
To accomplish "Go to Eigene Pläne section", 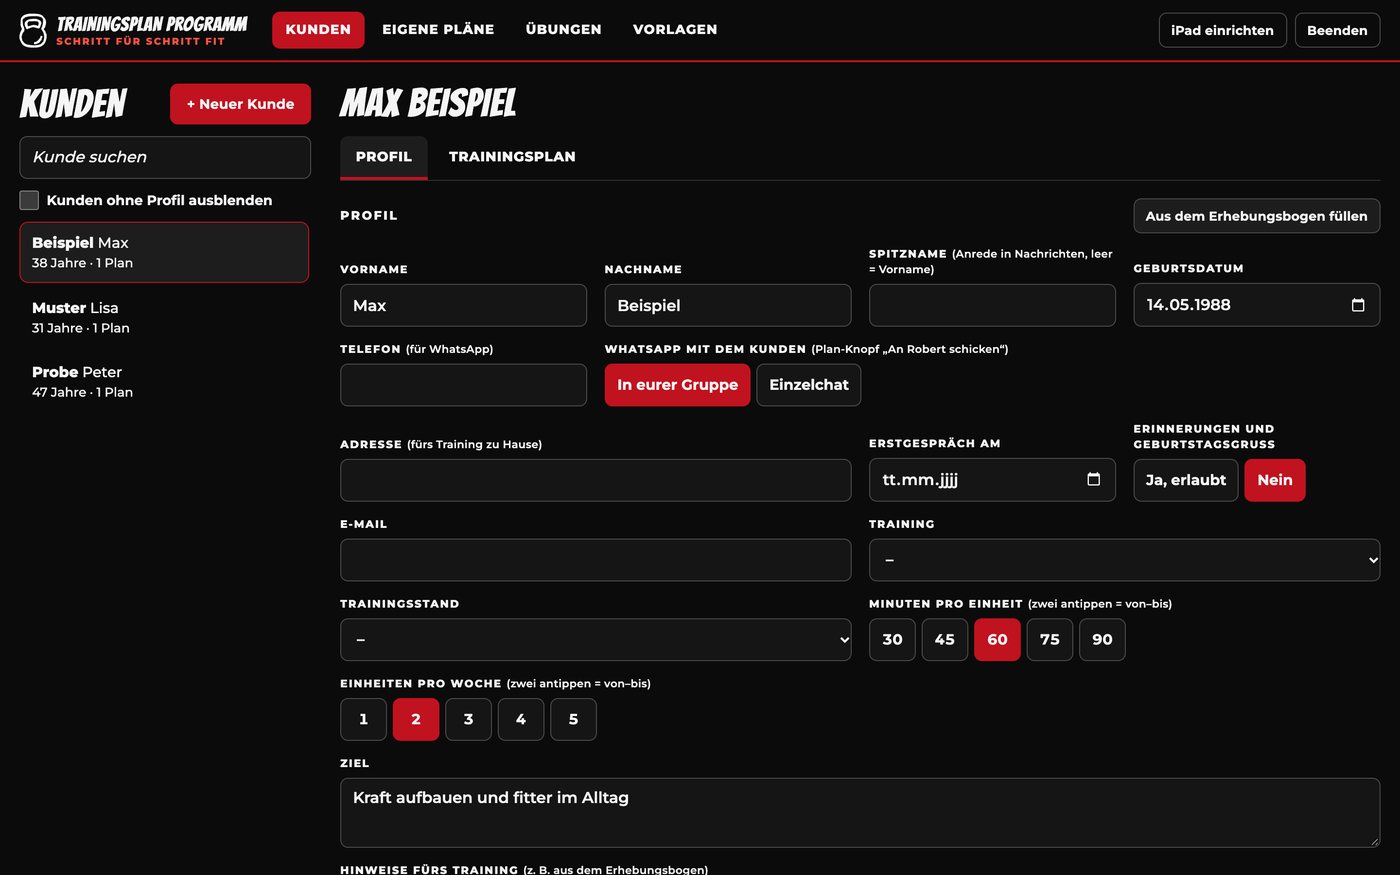I will (x=438, y=30).
